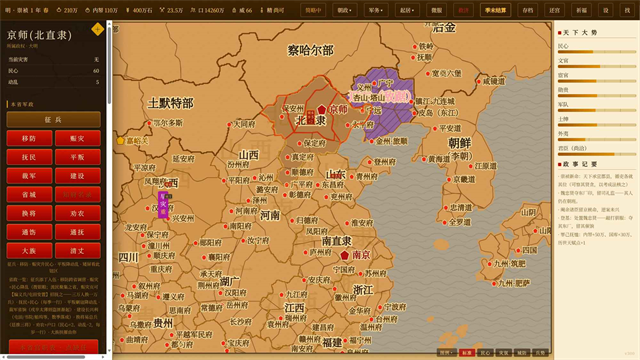Click the 民心 bar in 天下大势
The image size is (640, 360).
[x=597, y=52]
